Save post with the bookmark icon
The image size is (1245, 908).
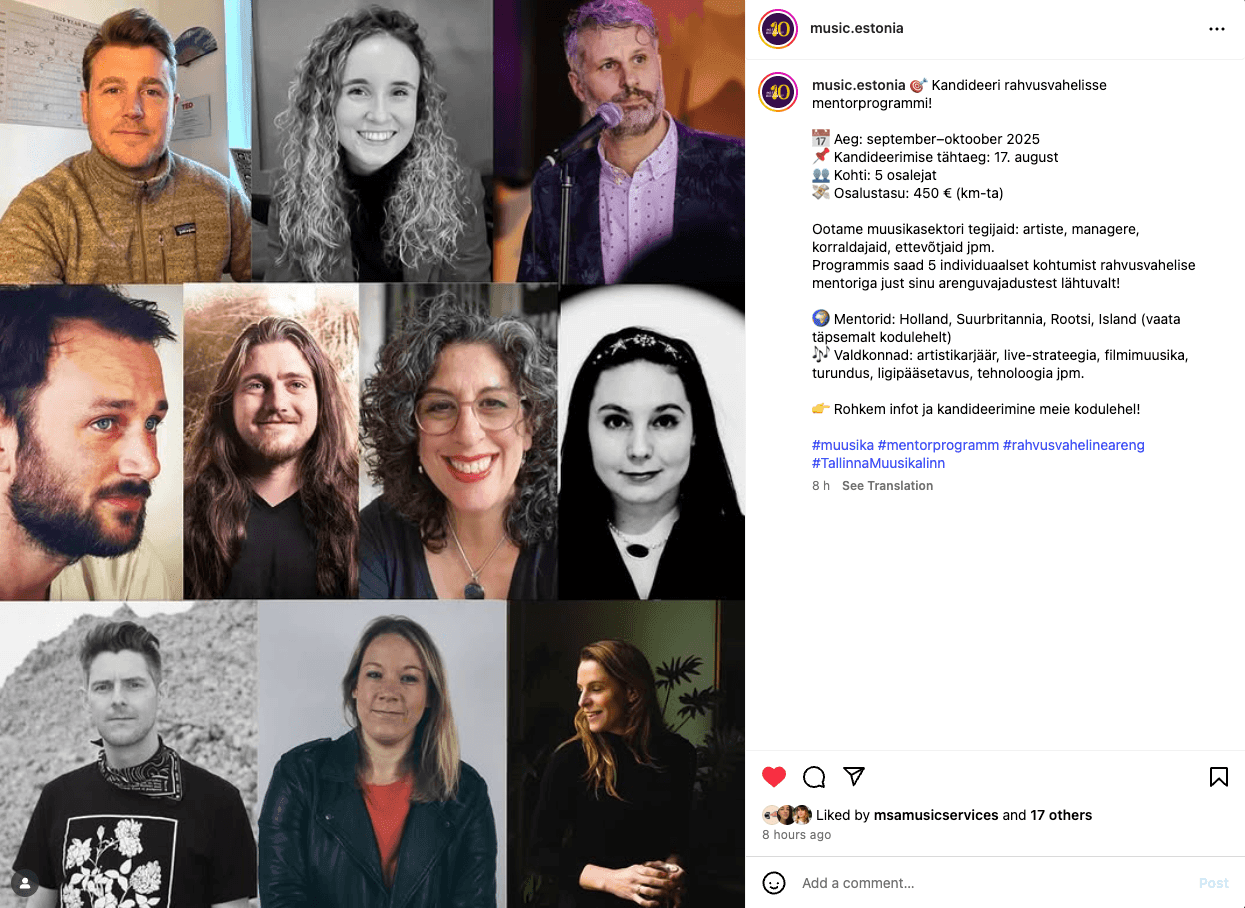(x=1219, y=777)
